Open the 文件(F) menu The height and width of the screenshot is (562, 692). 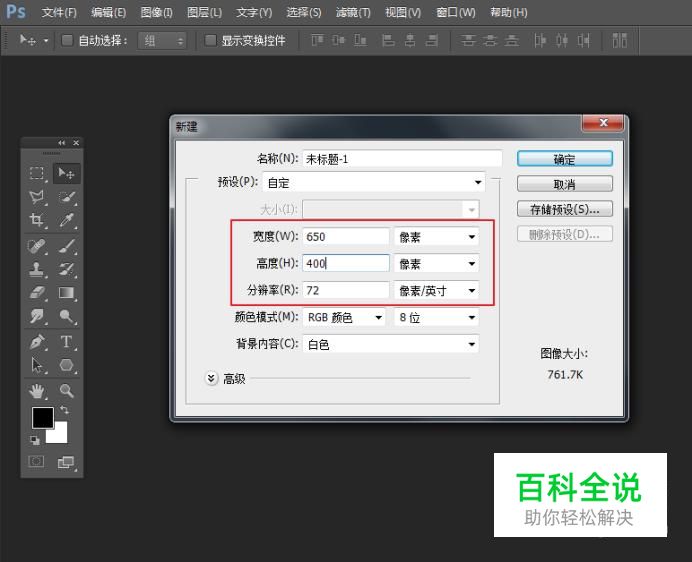(59, 12)
